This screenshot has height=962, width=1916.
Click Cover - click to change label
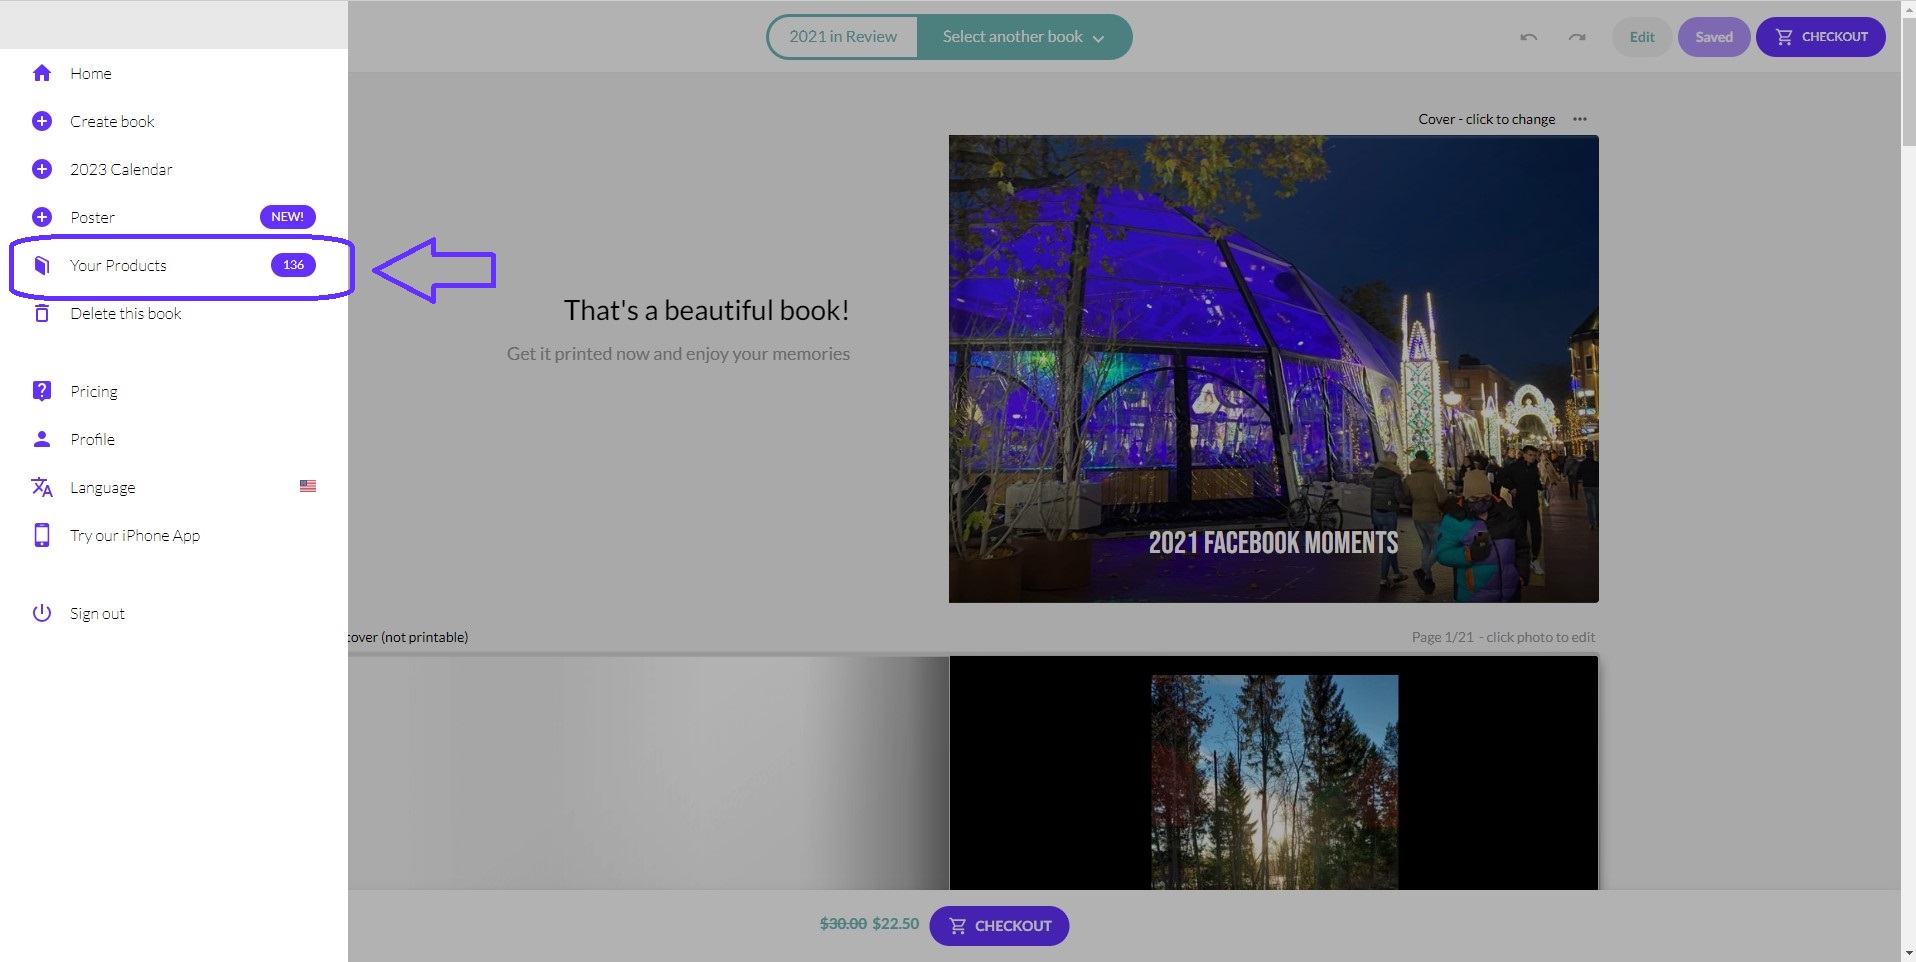(1486, 119)
